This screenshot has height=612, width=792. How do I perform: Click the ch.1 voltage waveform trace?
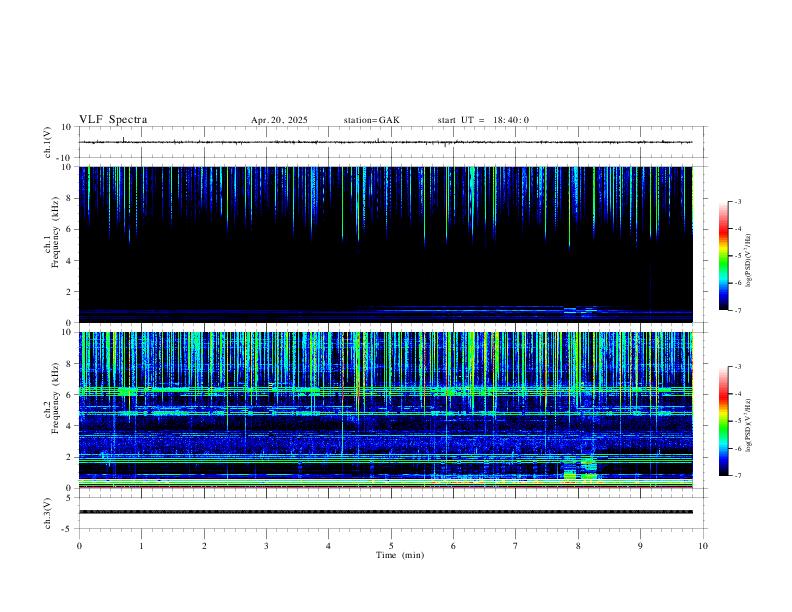pos(385,142)
